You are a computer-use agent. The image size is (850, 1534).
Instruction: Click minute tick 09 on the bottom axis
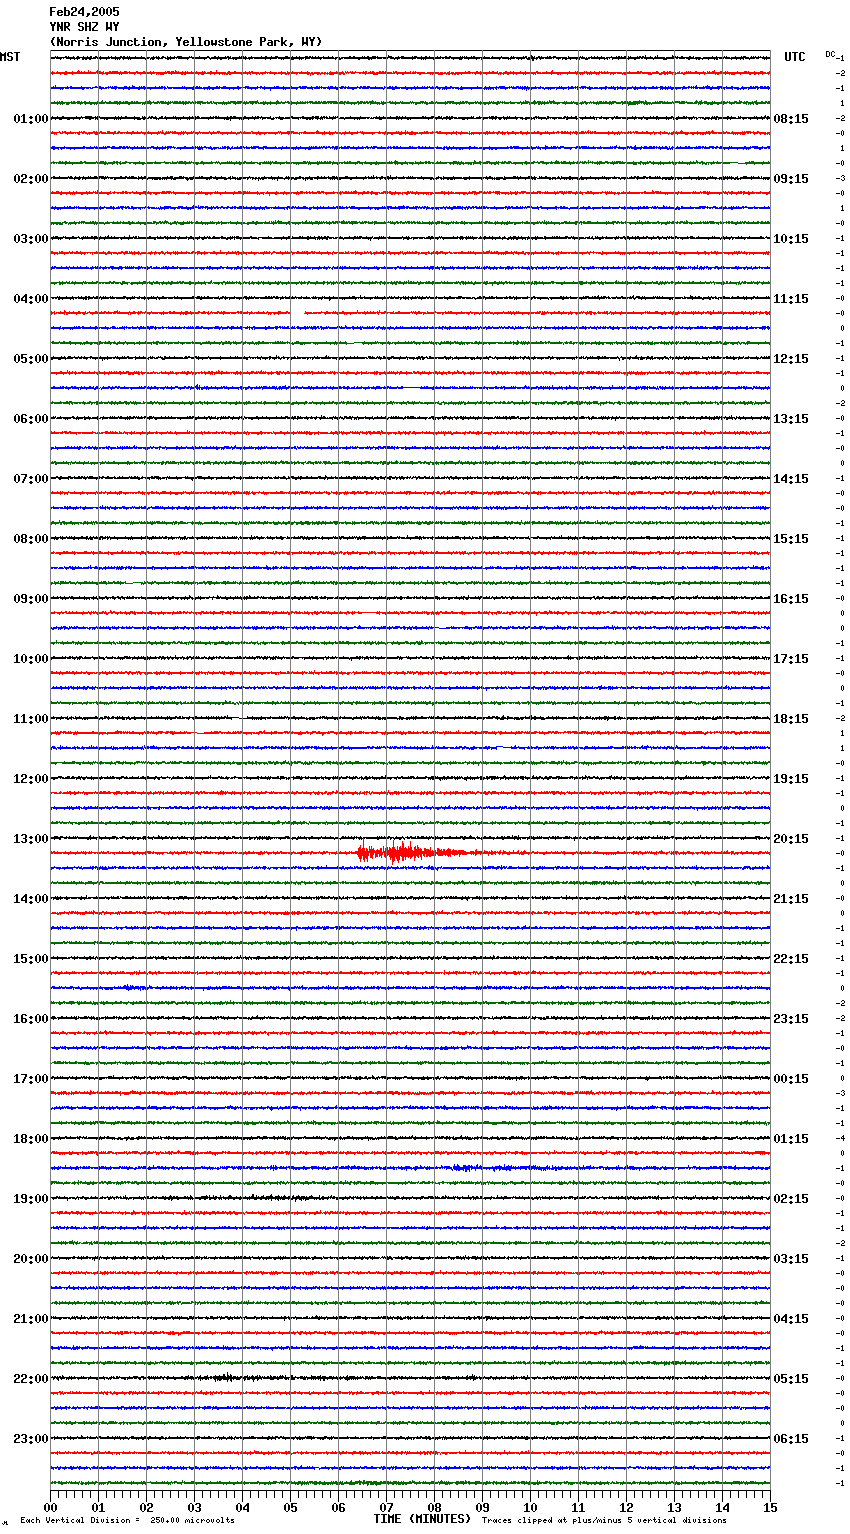[x=482, y=1507]
